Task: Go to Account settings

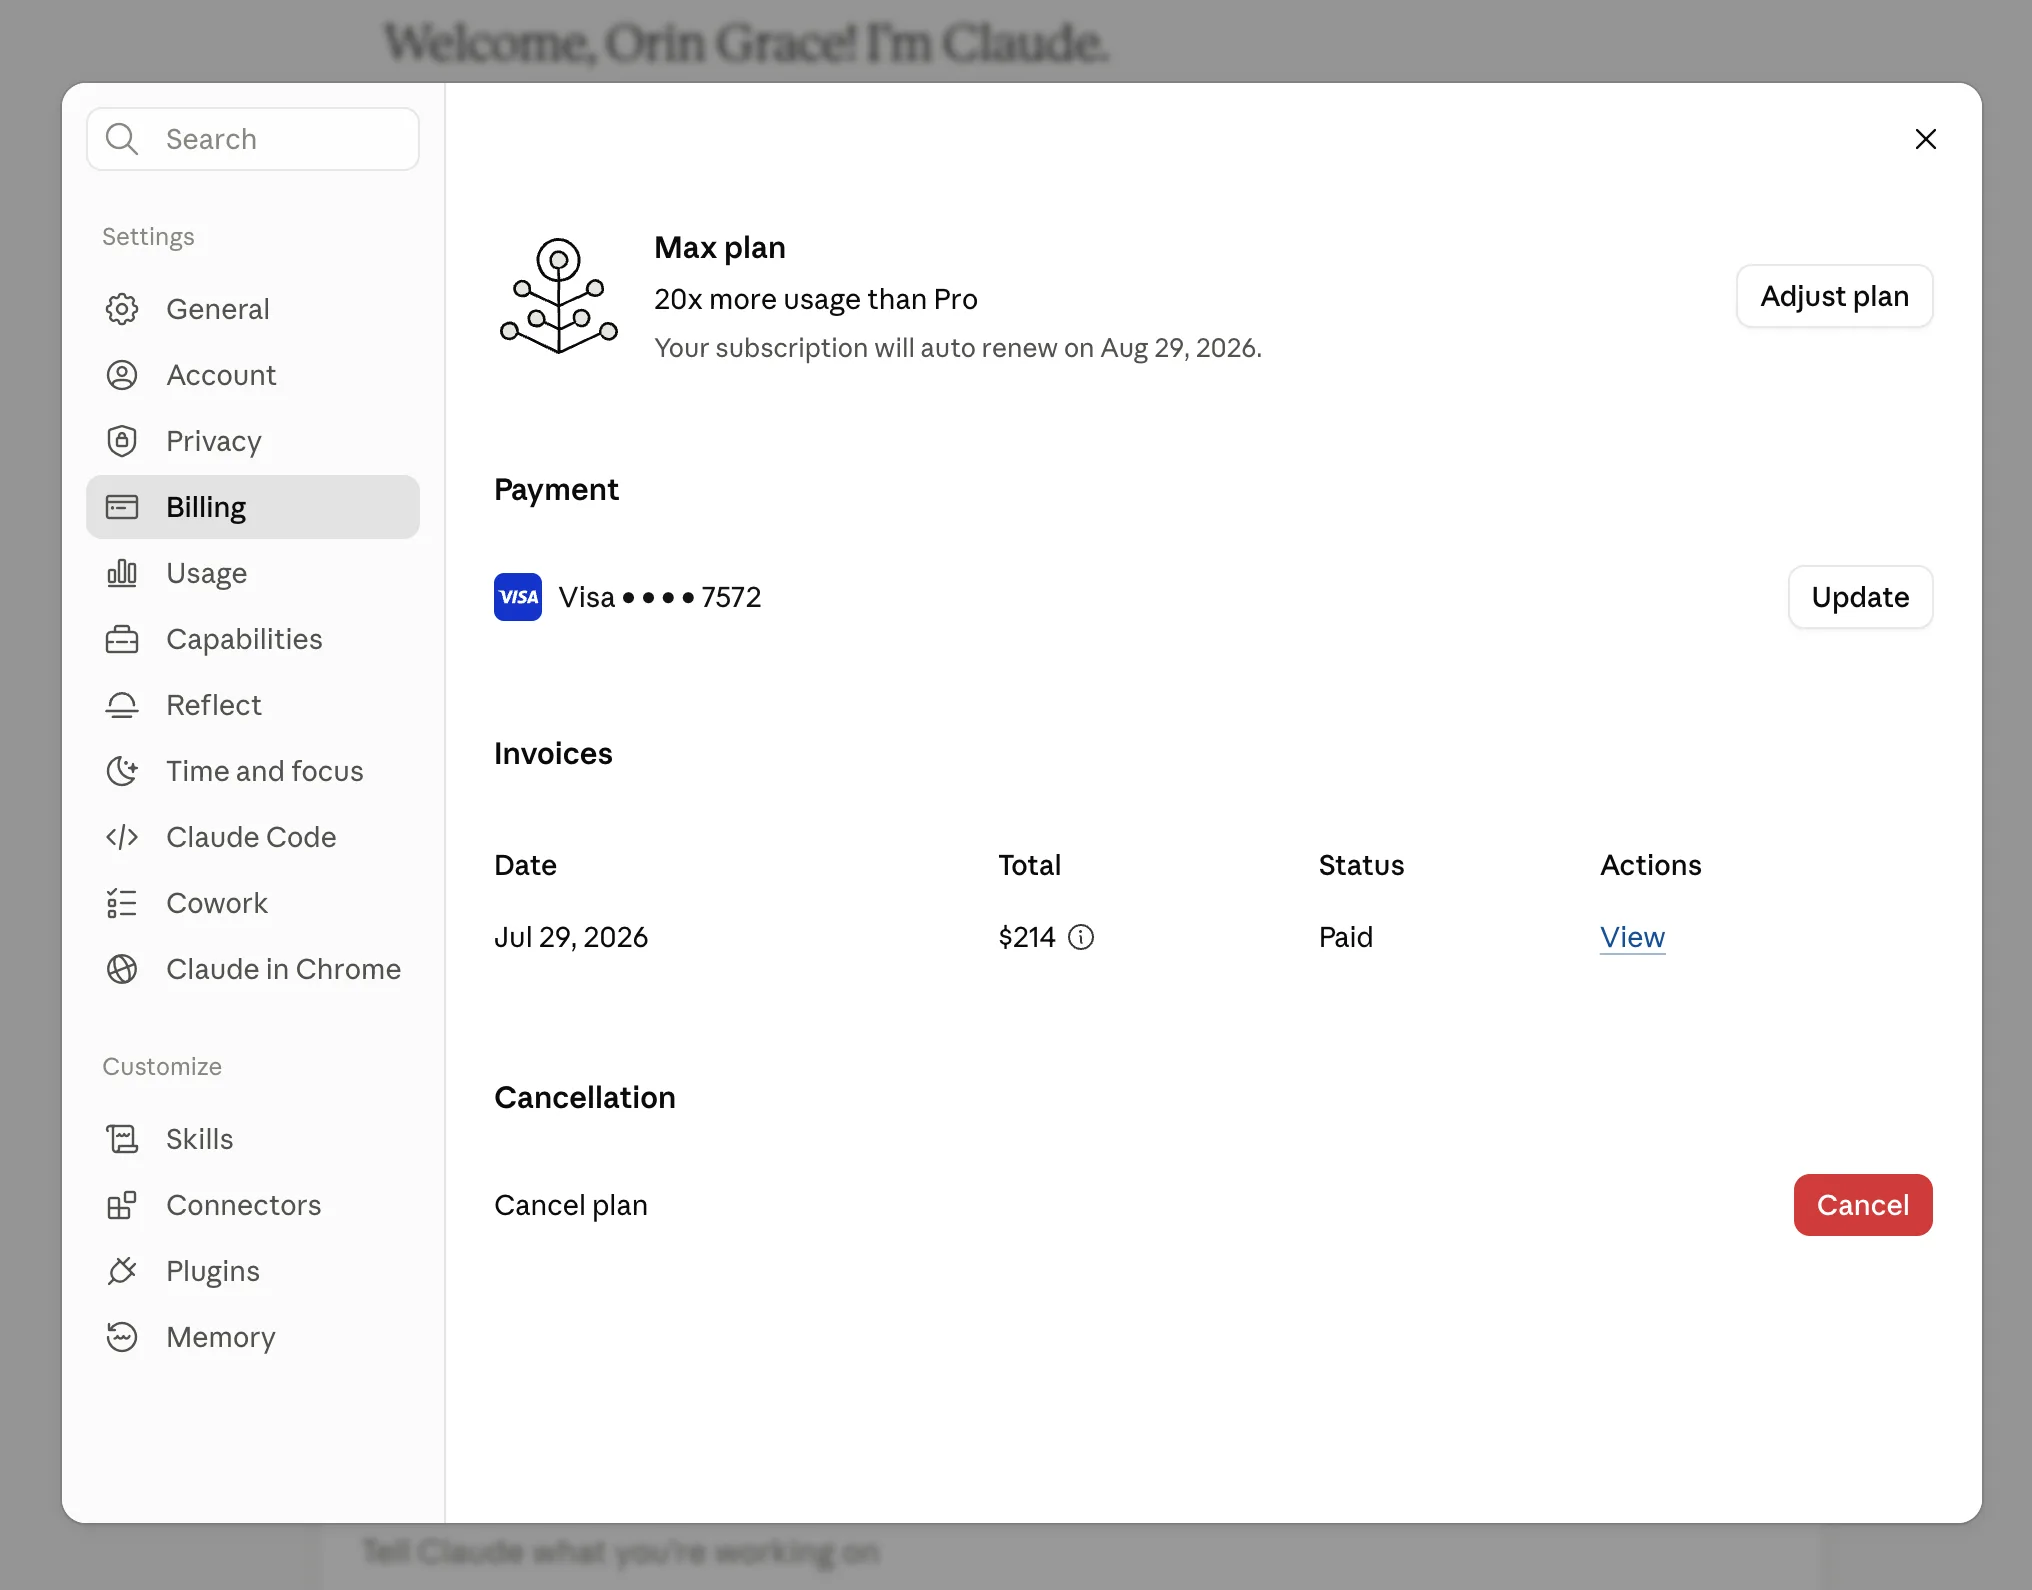Action: click(253, 375)
